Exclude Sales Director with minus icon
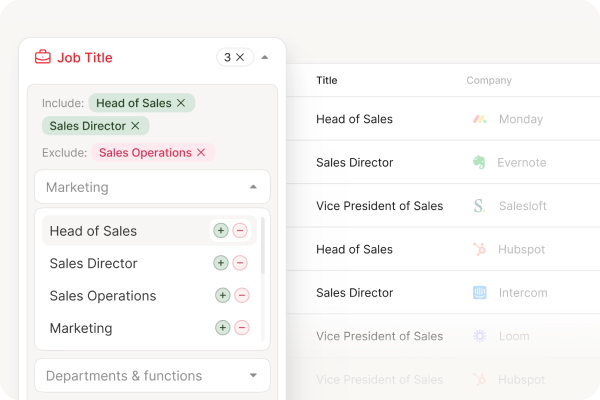600x400 pixels. [240, 263]
